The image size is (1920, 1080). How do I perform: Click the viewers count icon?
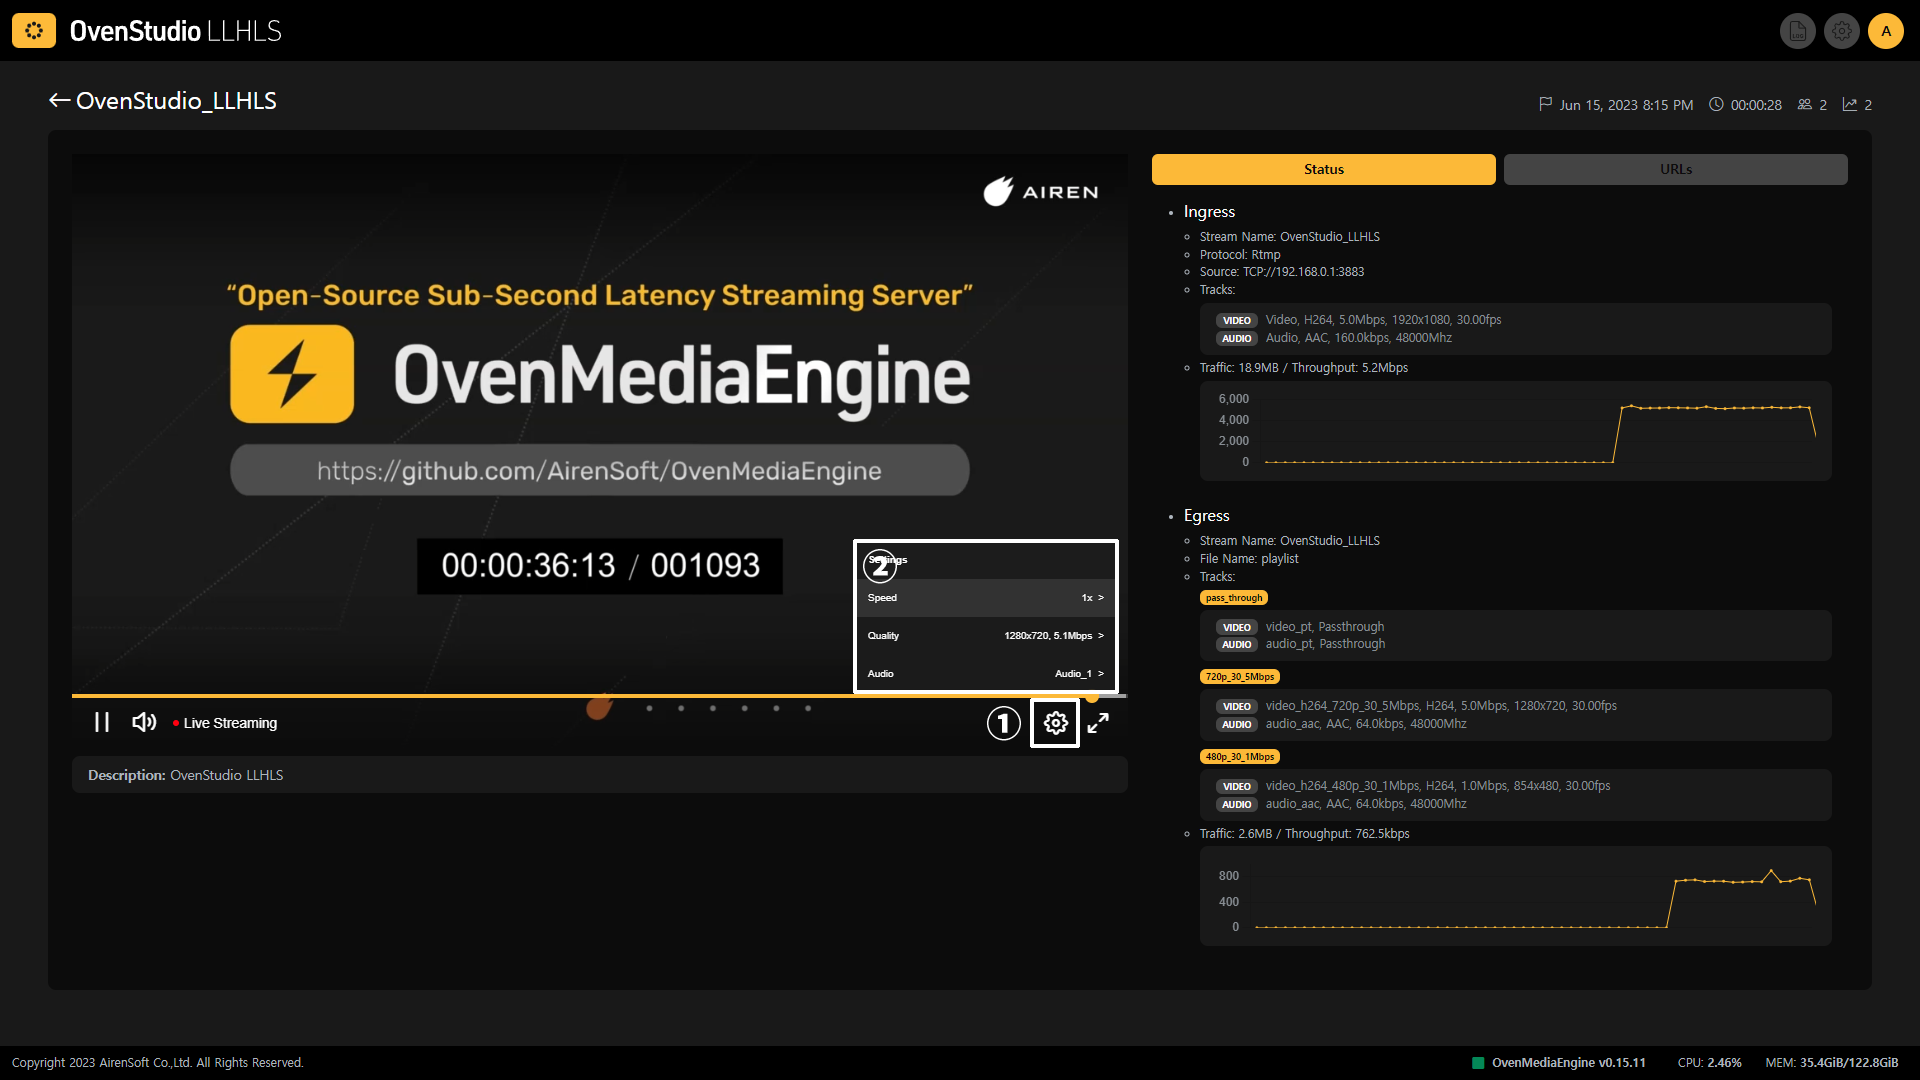[x=1805, y=104]
